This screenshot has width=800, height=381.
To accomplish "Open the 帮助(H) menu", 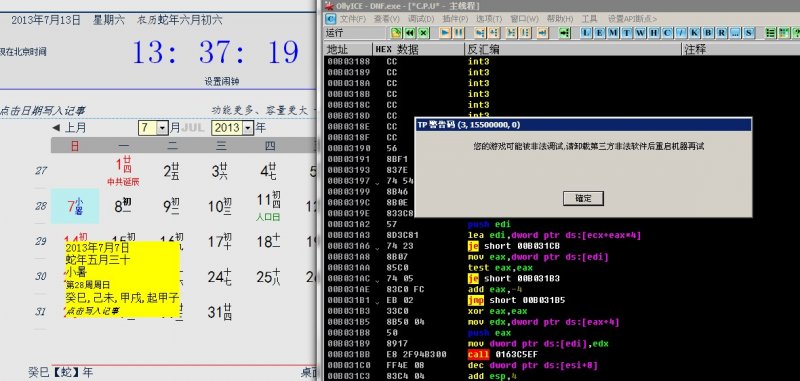I will pos(560,19).
